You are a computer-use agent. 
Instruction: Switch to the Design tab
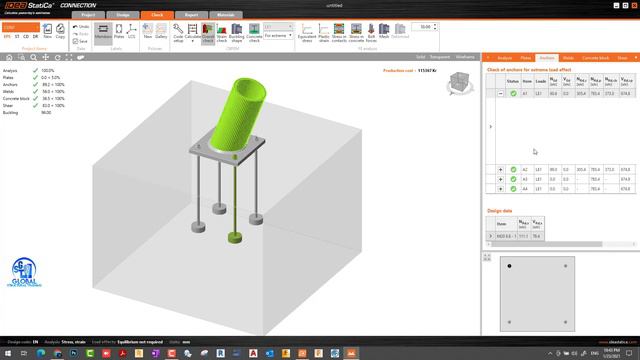coord(122,15)
